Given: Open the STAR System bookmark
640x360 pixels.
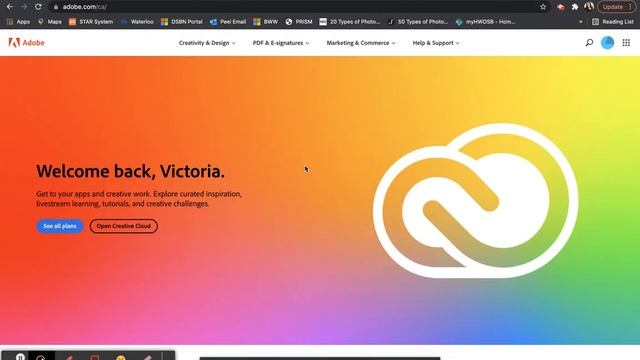Looking at the screenshot, I should click(x=91, y=22).
